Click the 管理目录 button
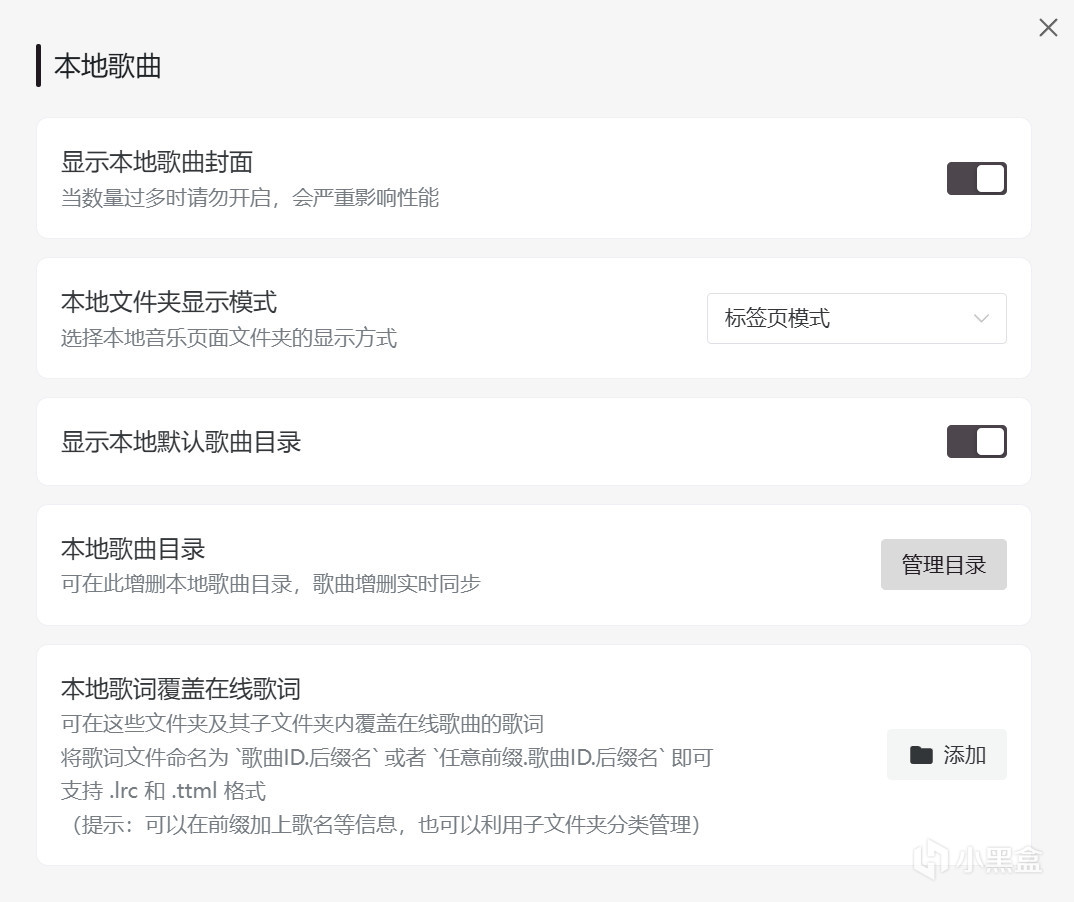 (944, 564)
